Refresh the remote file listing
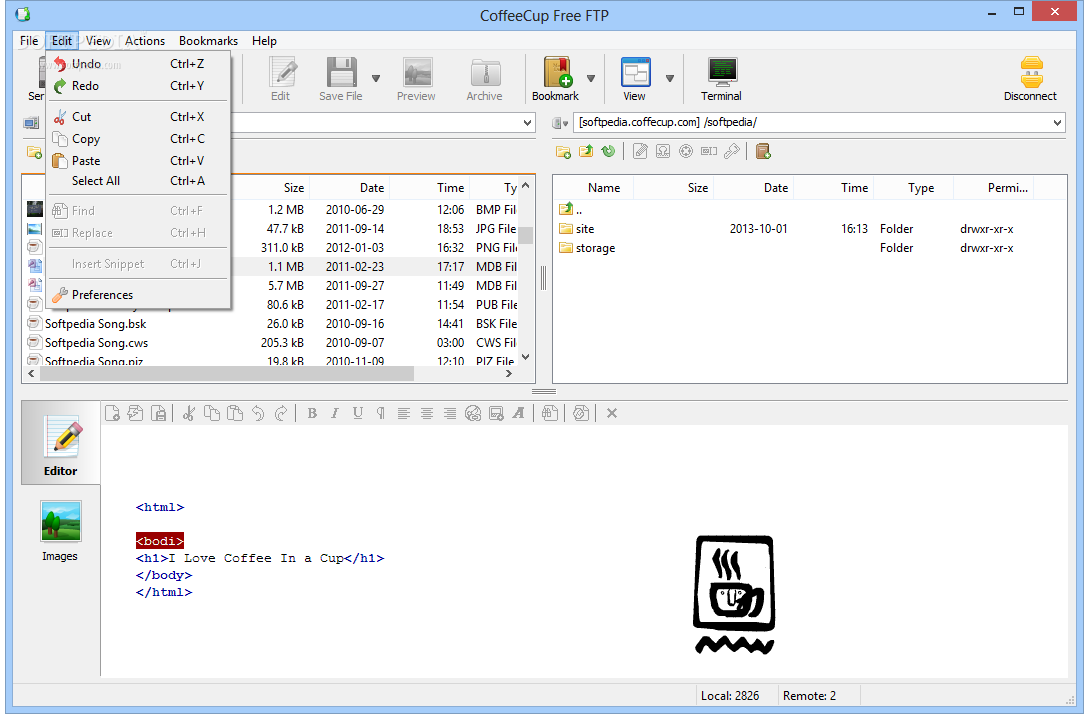 [x=608, y=151]
